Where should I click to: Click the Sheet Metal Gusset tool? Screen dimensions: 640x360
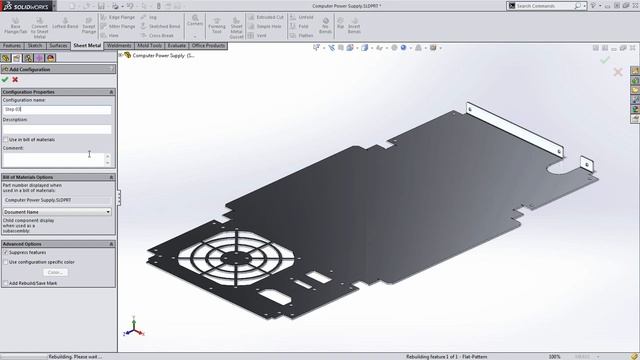pyautogui.click(x=236, y=28)
